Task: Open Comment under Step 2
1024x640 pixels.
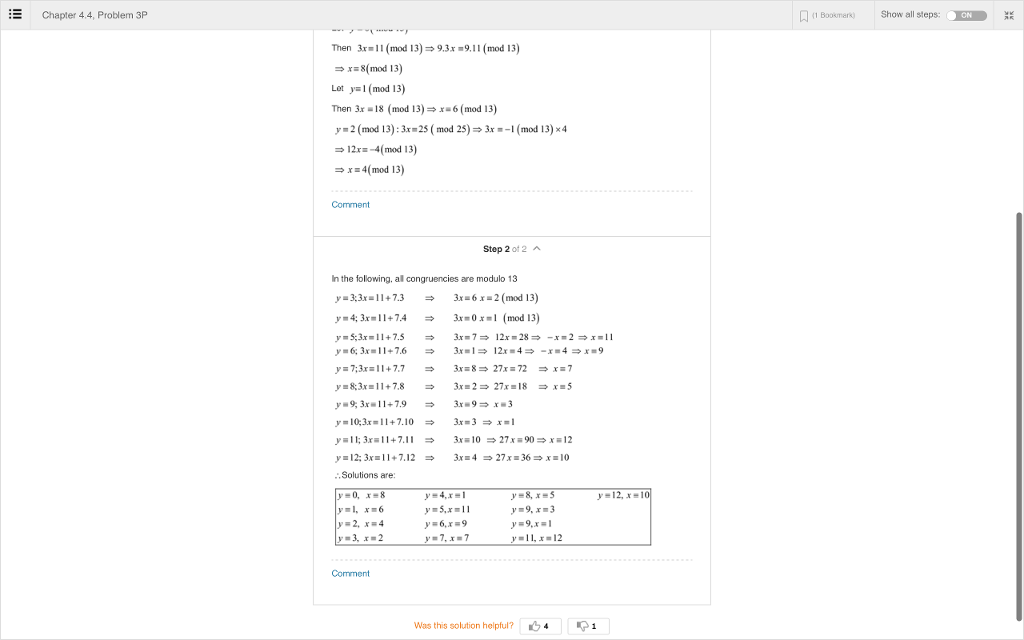Action: pyautogui.click(x=350, y=573)
